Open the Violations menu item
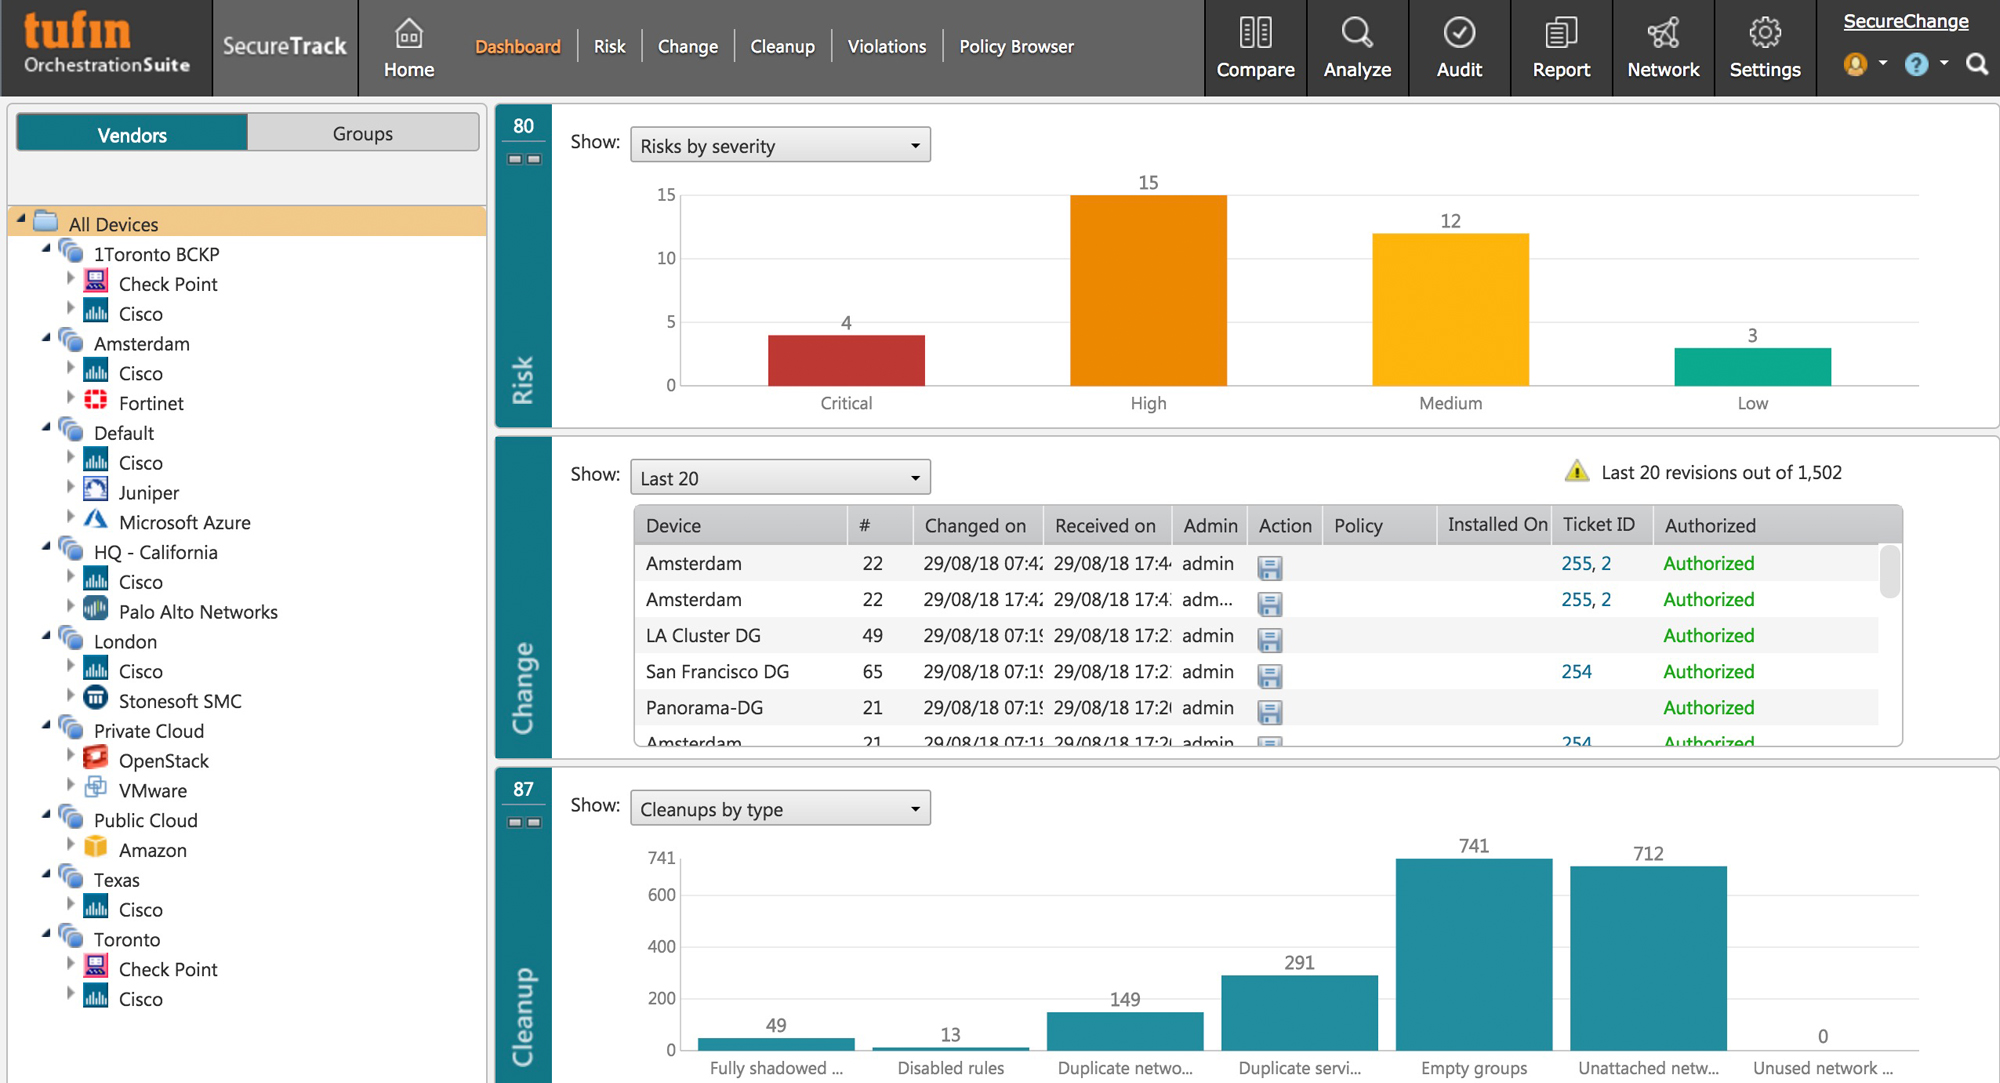The width and height of the screenshot is (2000, 1083). point(887,46)
